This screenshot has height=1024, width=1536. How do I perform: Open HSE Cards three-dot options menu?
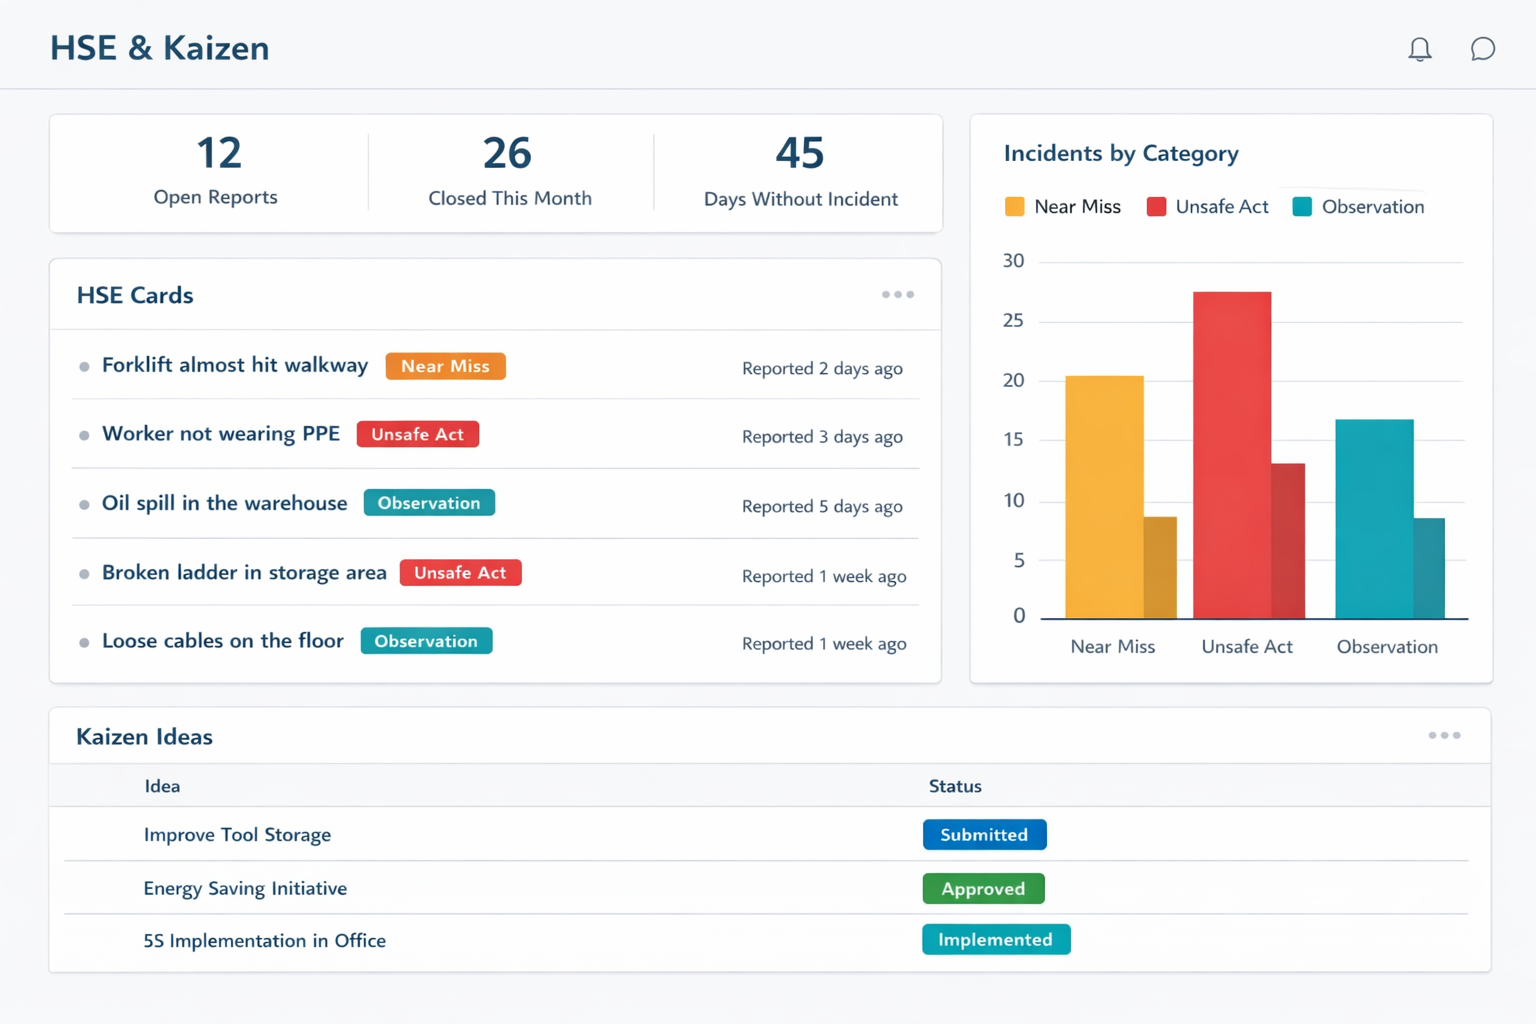(x=897, y=295)
